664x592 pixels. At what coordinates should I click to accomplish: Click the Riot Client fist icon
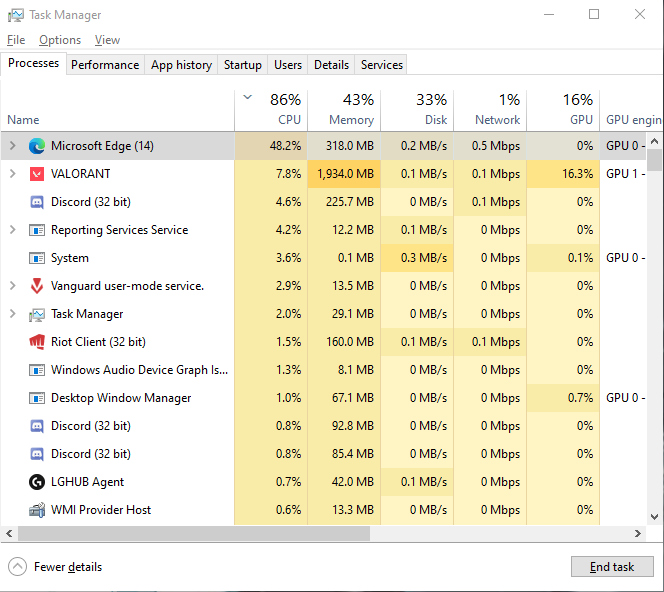[37, 342]
